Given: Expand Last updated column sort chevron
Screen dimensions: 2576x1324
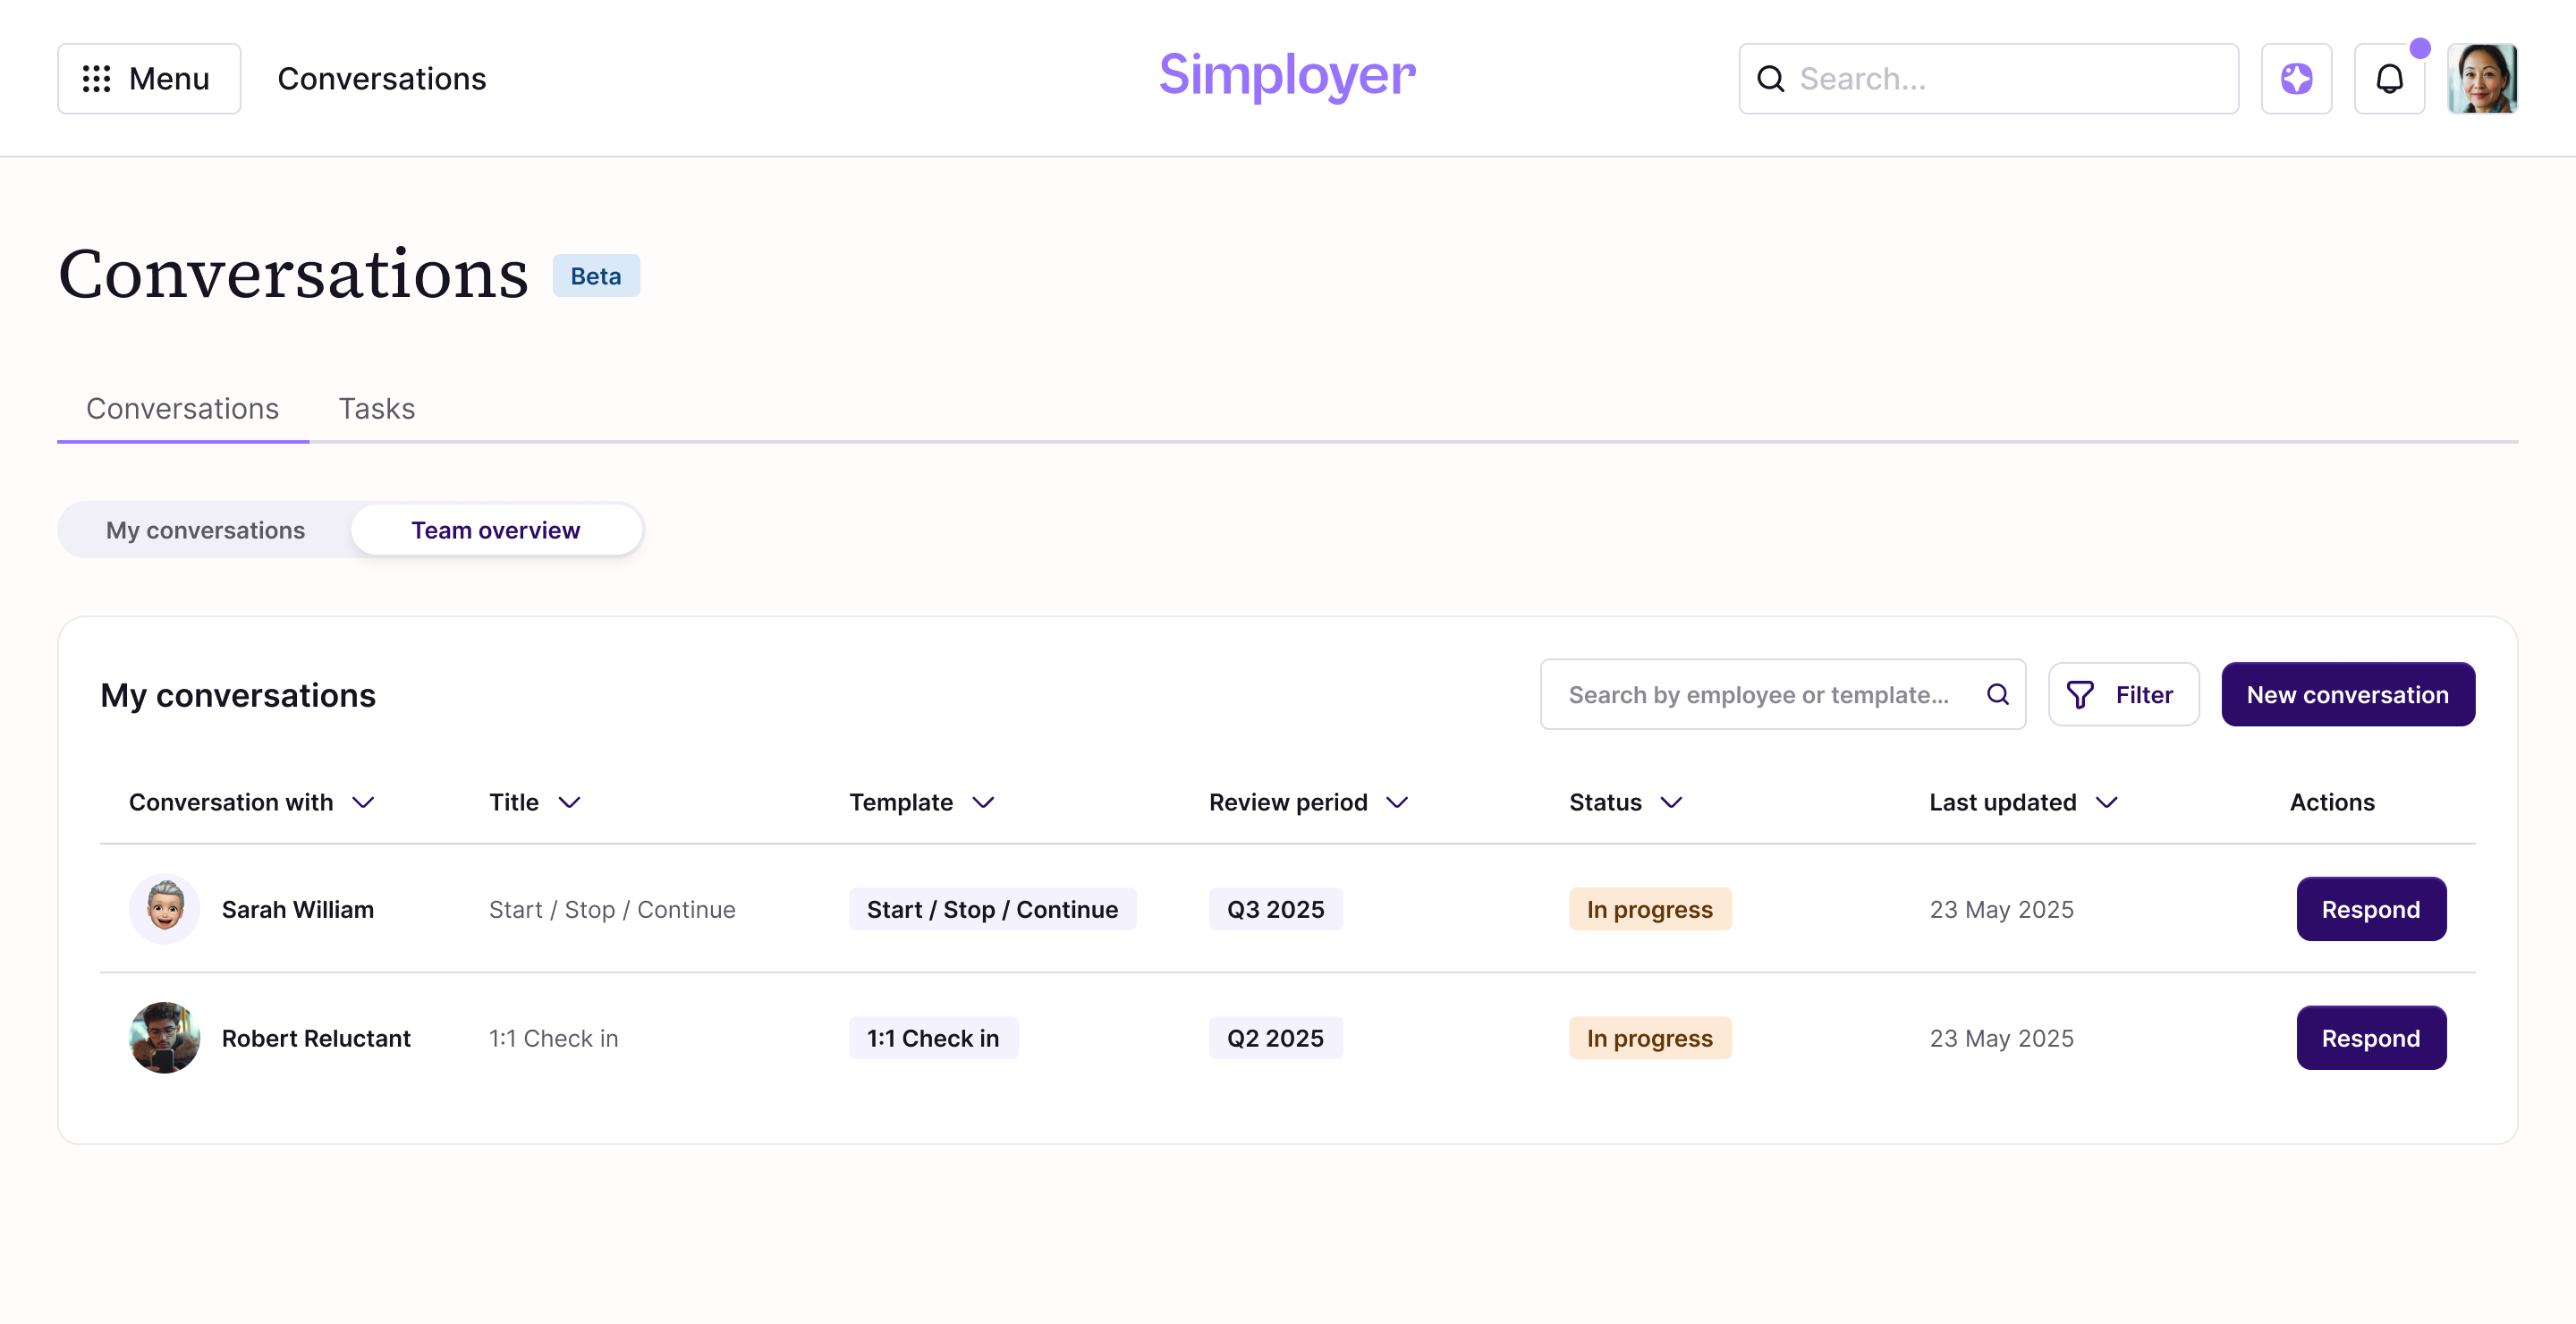Looking at the screenshot, I should coord(2106,802).
